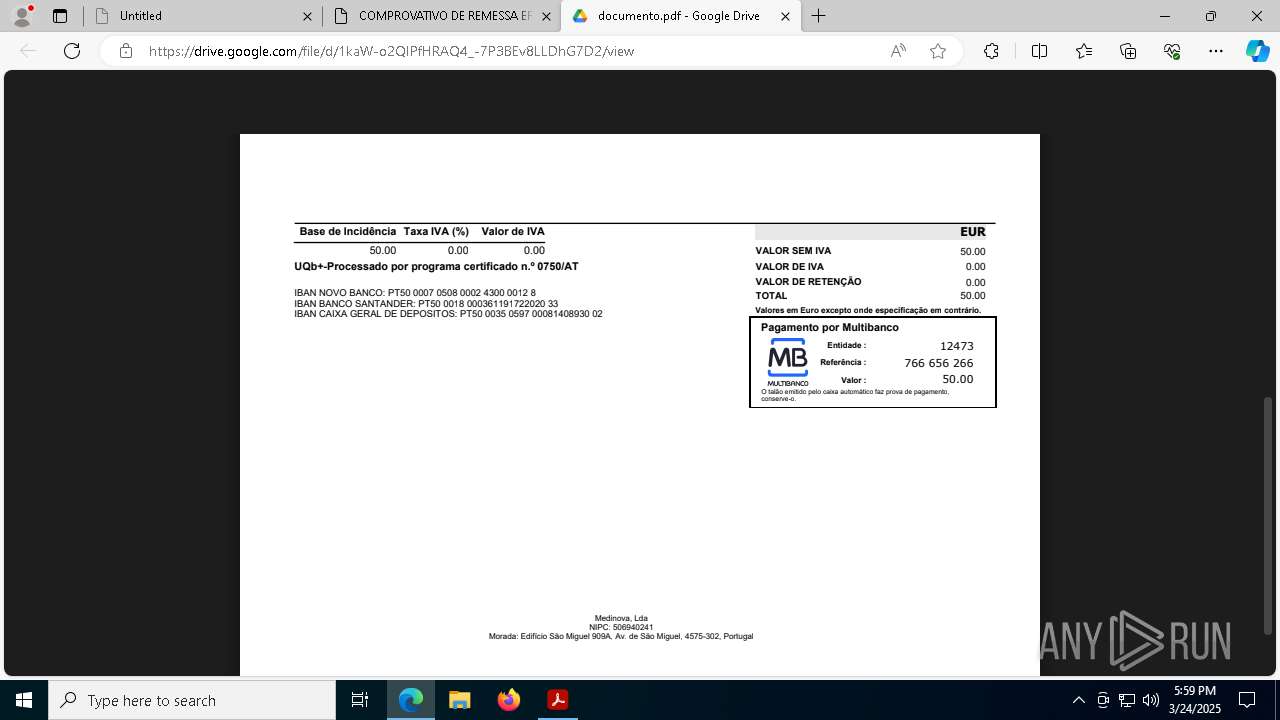The image size is (1280, 720).
Task: Select Entidade value 12473
Action: point(957,346)
